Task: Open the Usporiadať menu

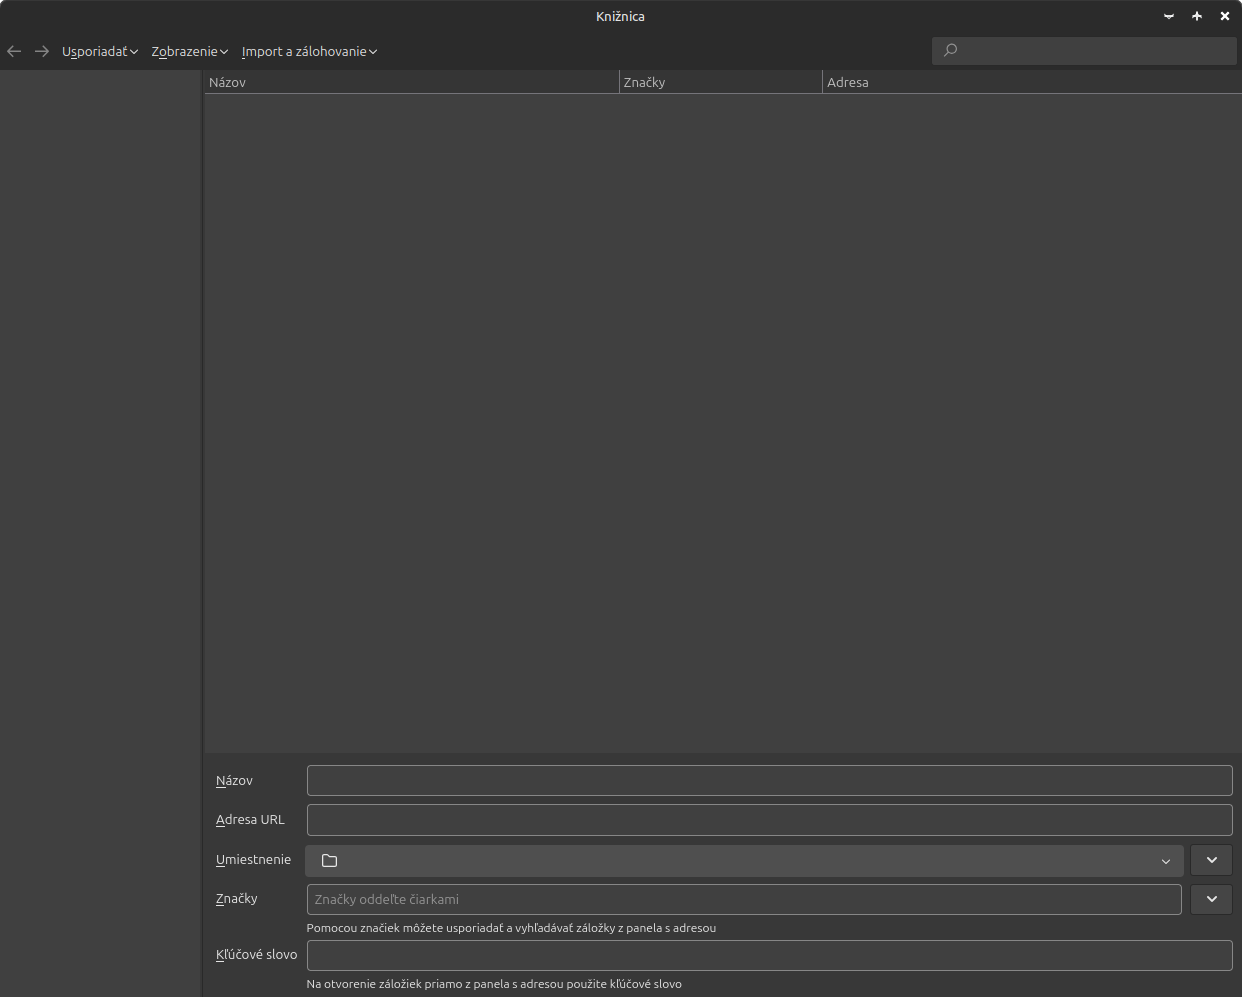Action: (100, 51)
